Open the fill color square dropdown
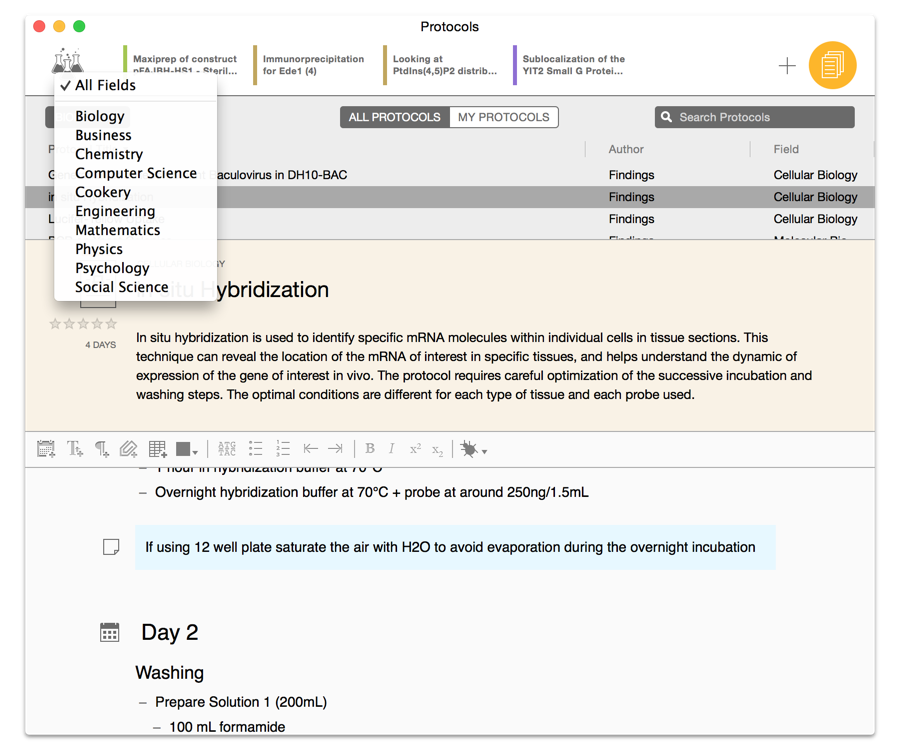Viewport: 900px width, 750px height. pyautogui.click(x=187, y=450)
